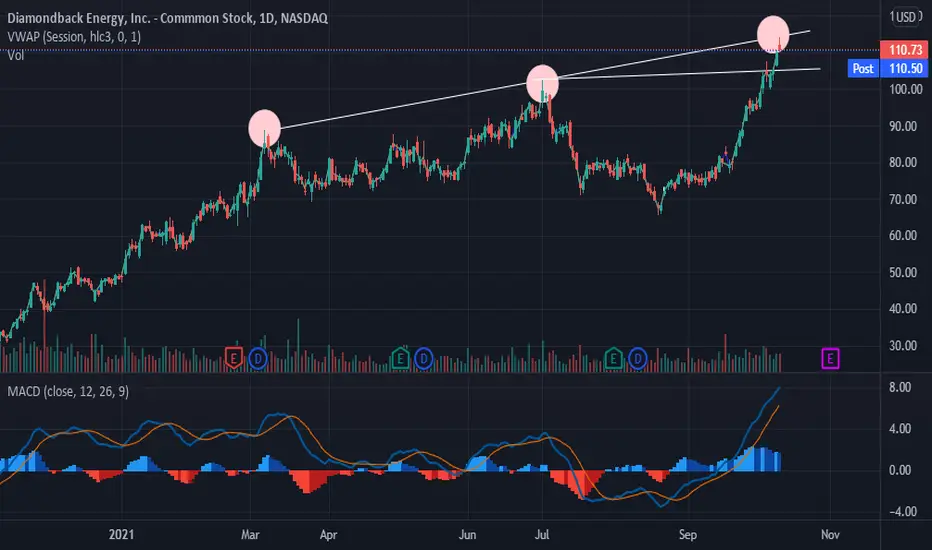The width and height of the screenshot is (932, 550).
Task: Click the green earnings E marker in August
Action: click(x=613, y=359)
